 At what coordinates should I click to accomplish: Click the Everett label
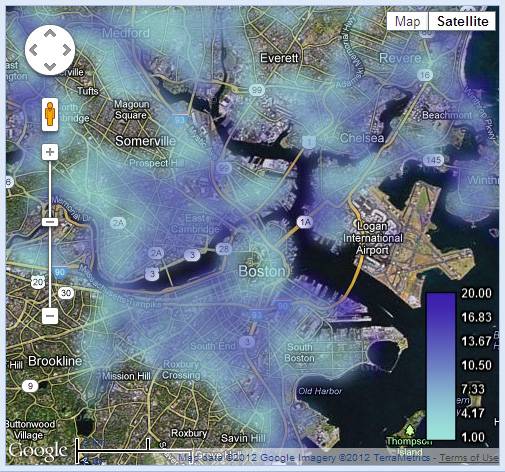(x=279, y=58)
